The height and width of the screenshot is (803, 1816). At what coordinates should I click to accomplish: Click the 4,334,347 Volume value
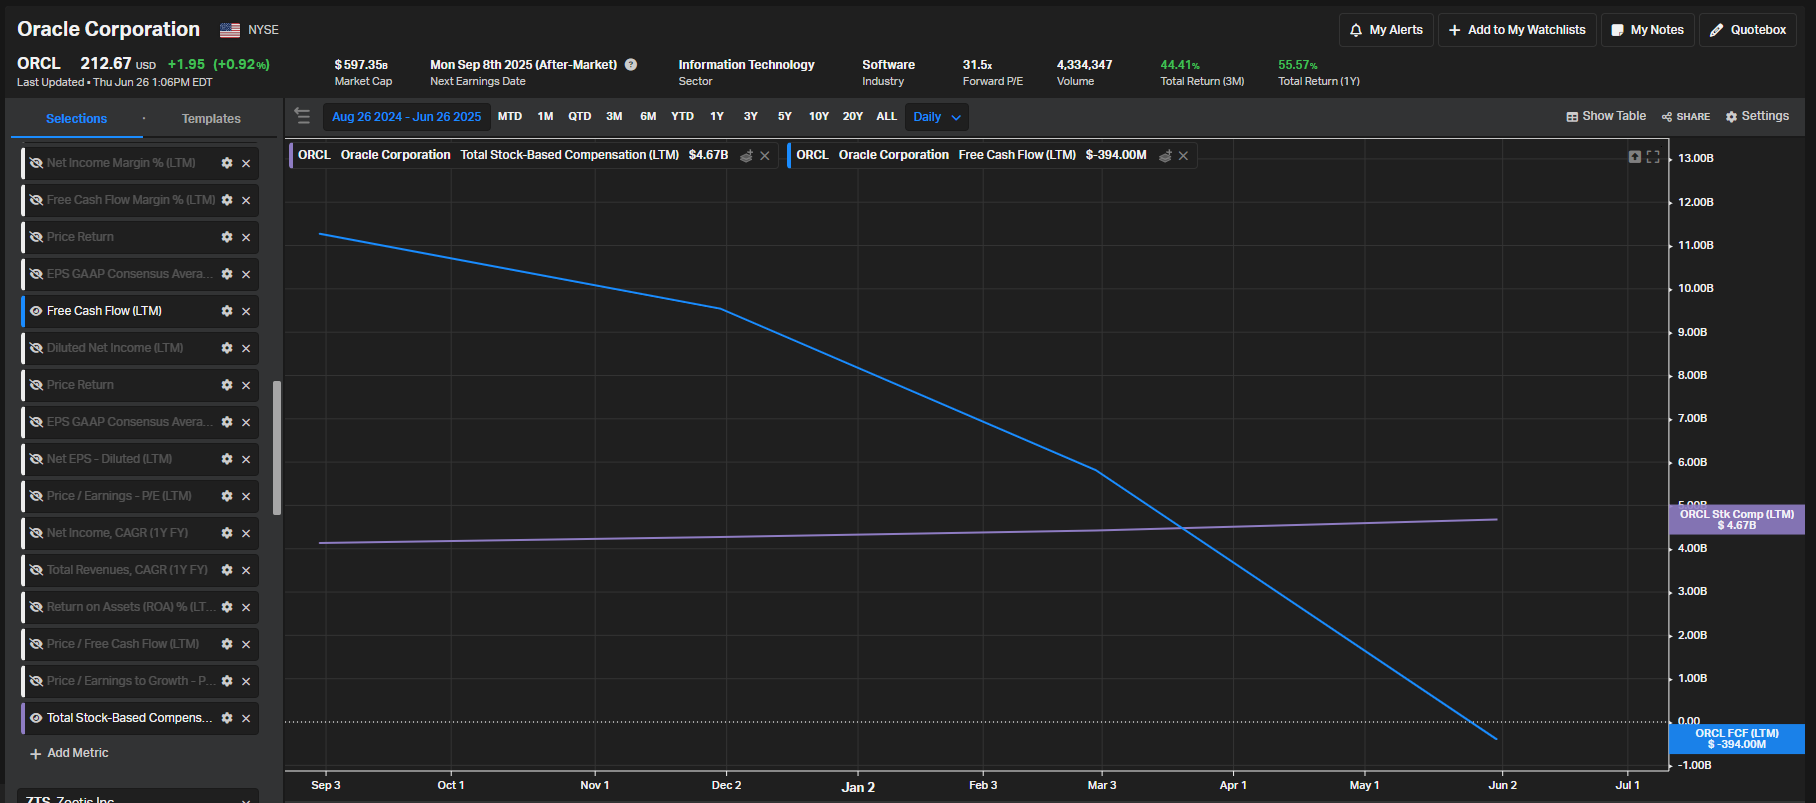coord(1085,65)
